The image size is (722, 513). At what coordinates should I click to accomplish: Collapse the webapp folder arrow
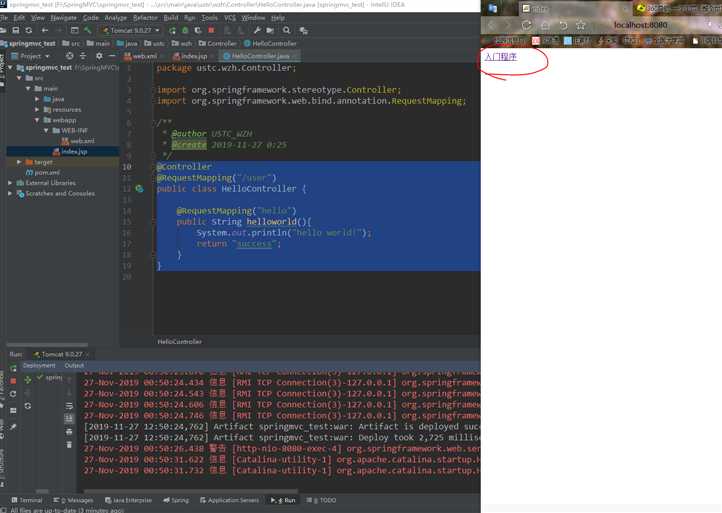(37, 120)
